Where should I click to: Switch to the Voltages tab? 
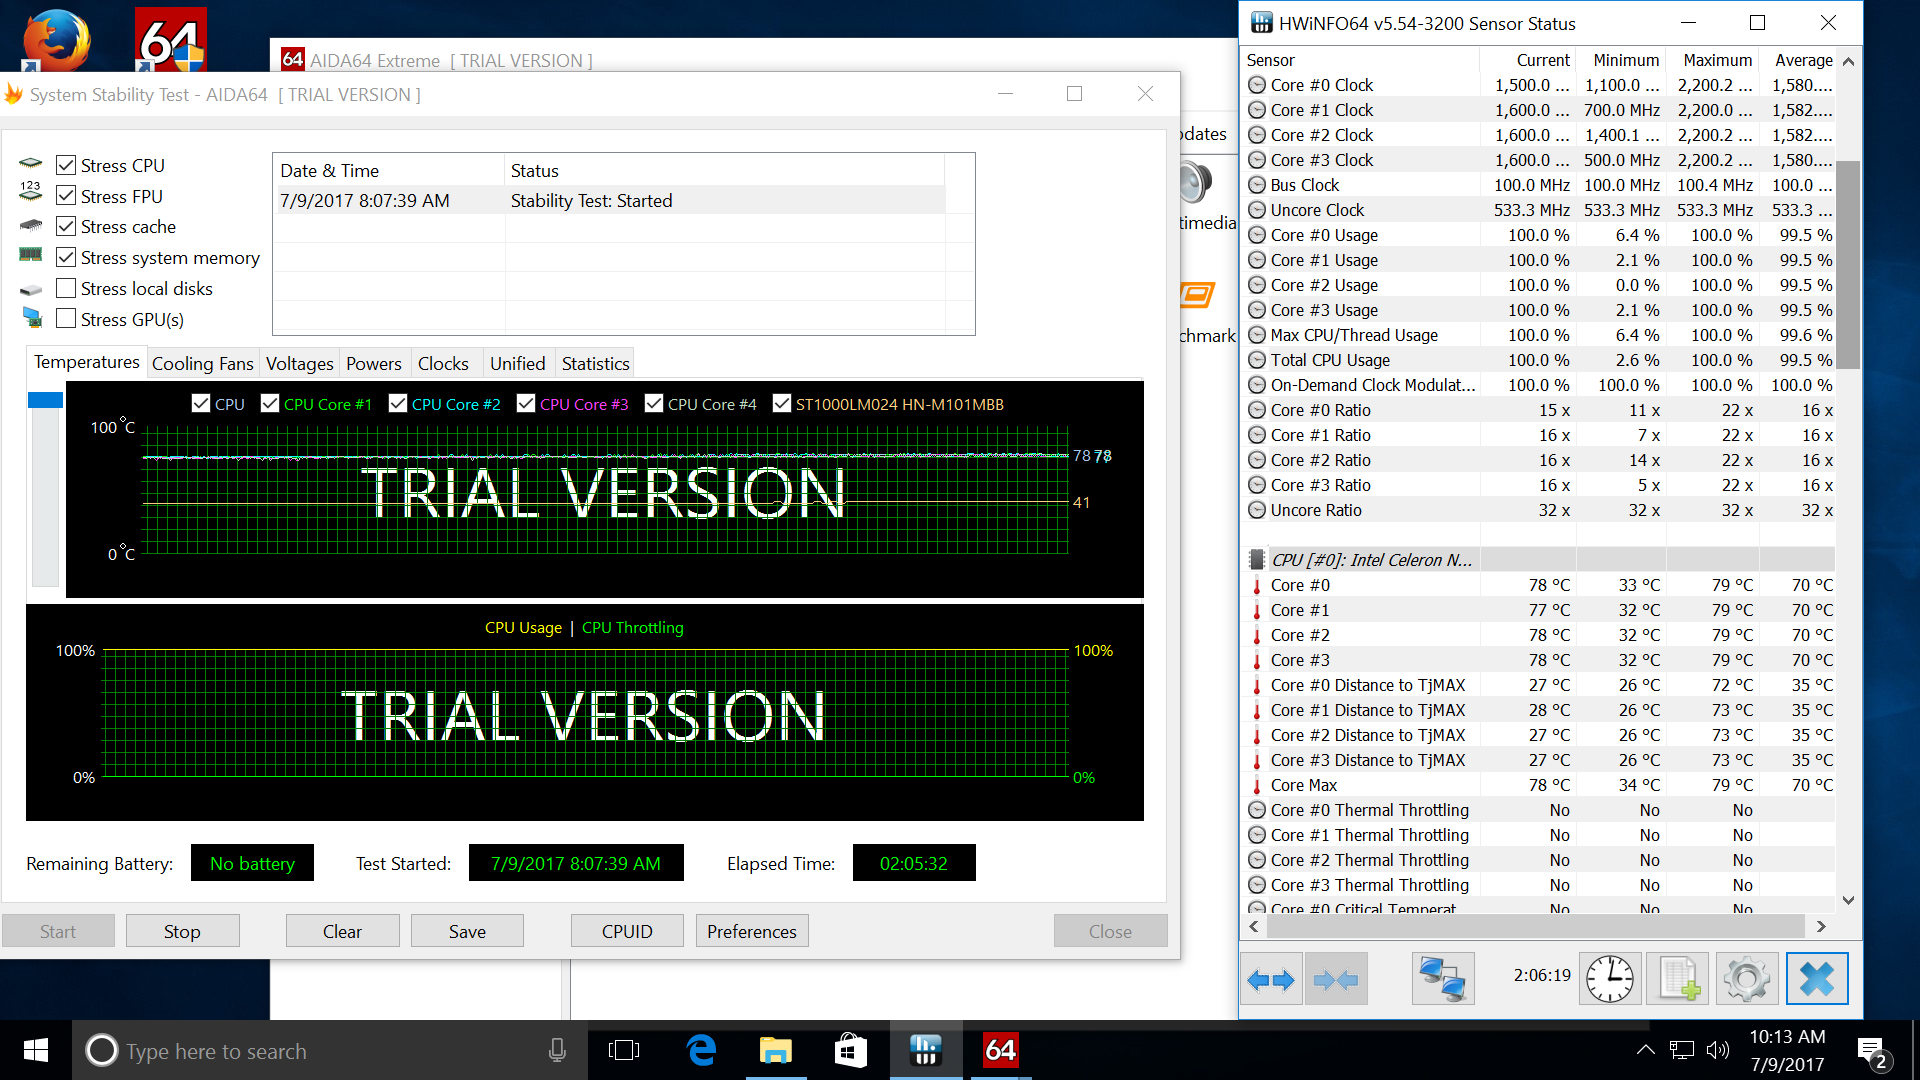[300, 364]
